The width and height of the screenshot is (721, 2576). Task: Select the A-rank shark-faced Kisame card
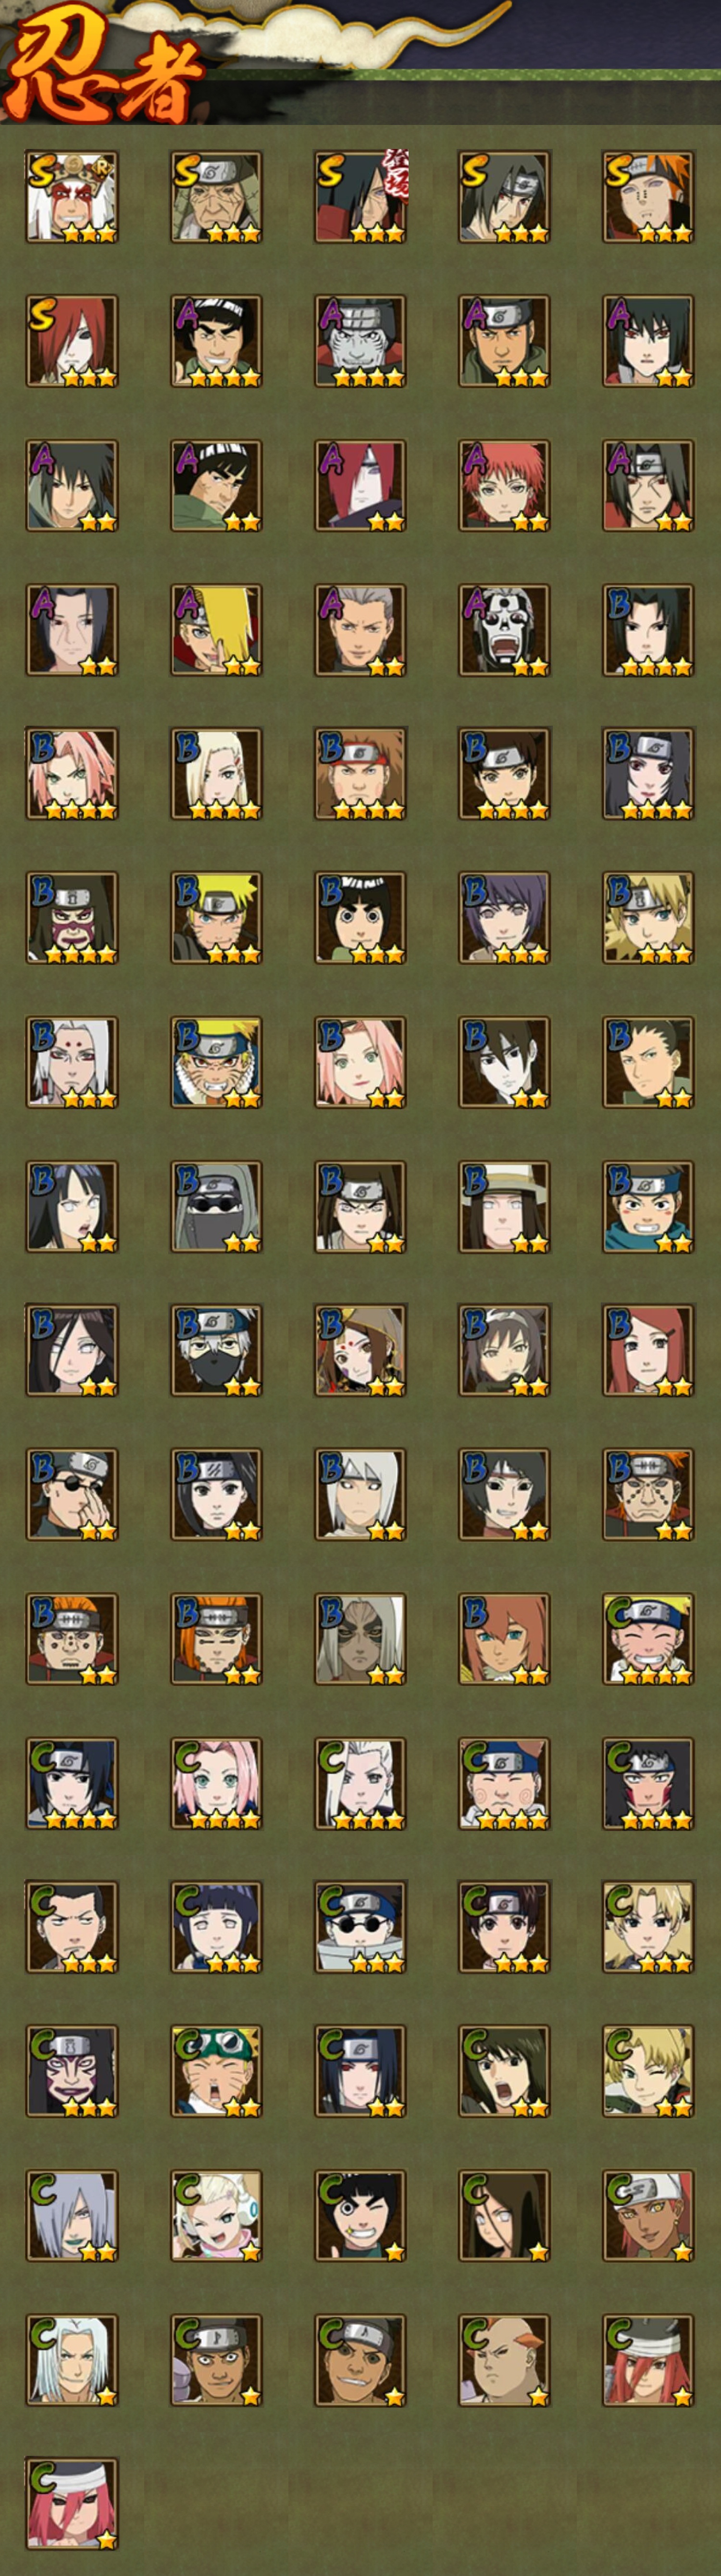tap(360, 341)
